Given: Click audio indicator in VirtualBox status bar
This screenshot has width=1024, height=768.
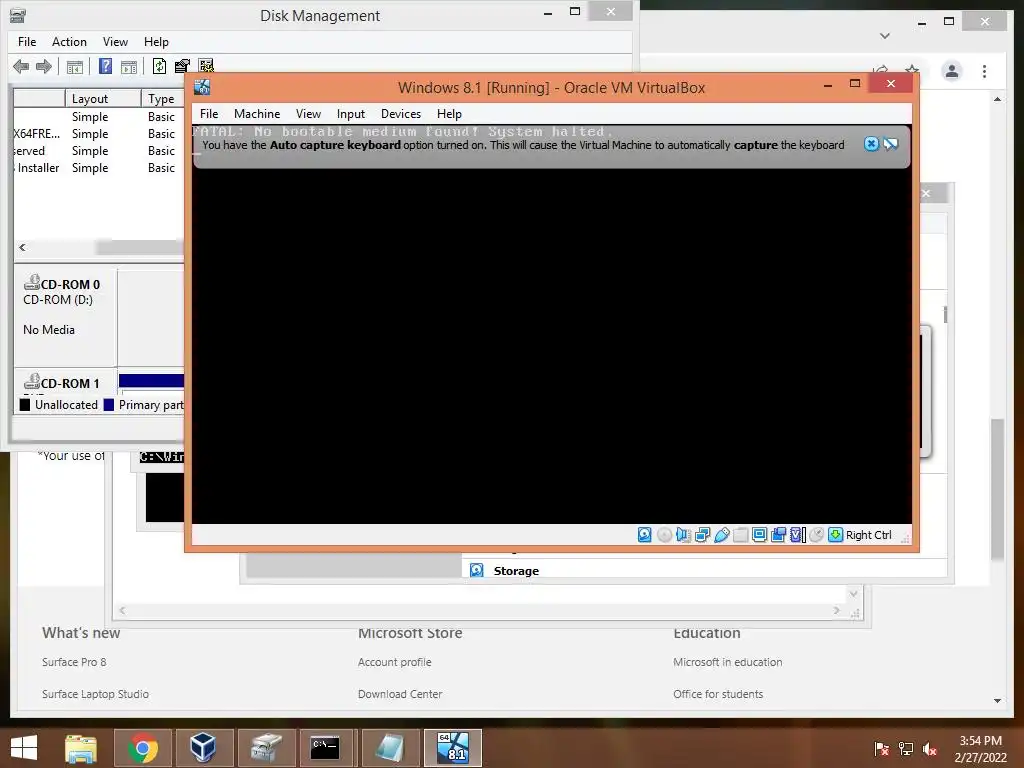Looking at the screenshot, I should pos(683,535).
